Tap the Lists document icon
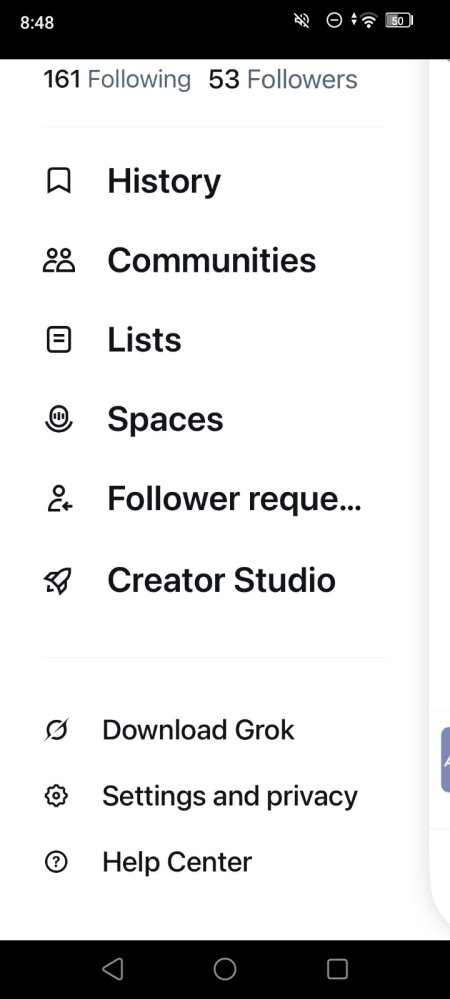 59,340
